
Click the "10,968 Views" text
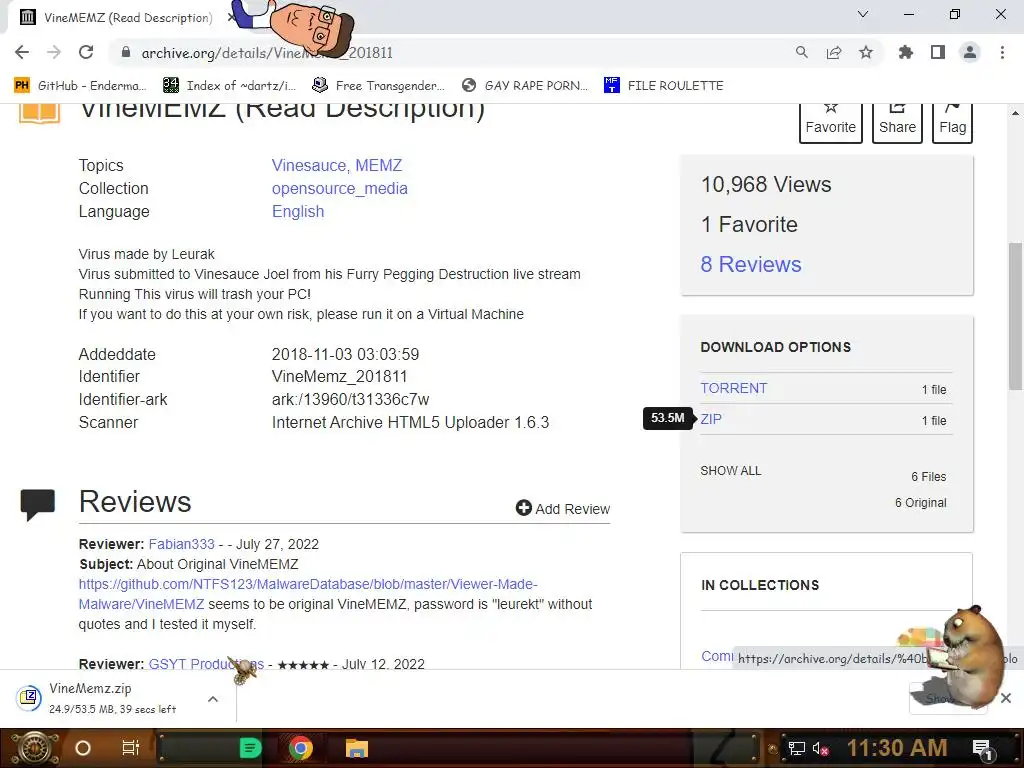click(766, 185)
